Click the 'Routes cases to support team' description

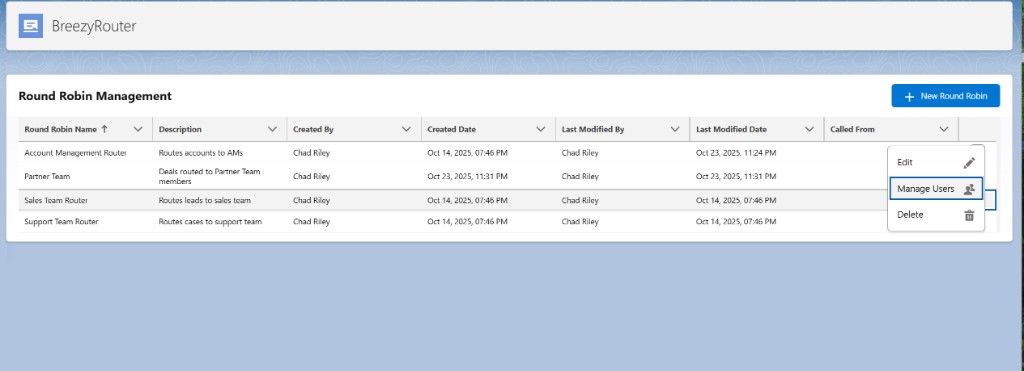(210, 222)
